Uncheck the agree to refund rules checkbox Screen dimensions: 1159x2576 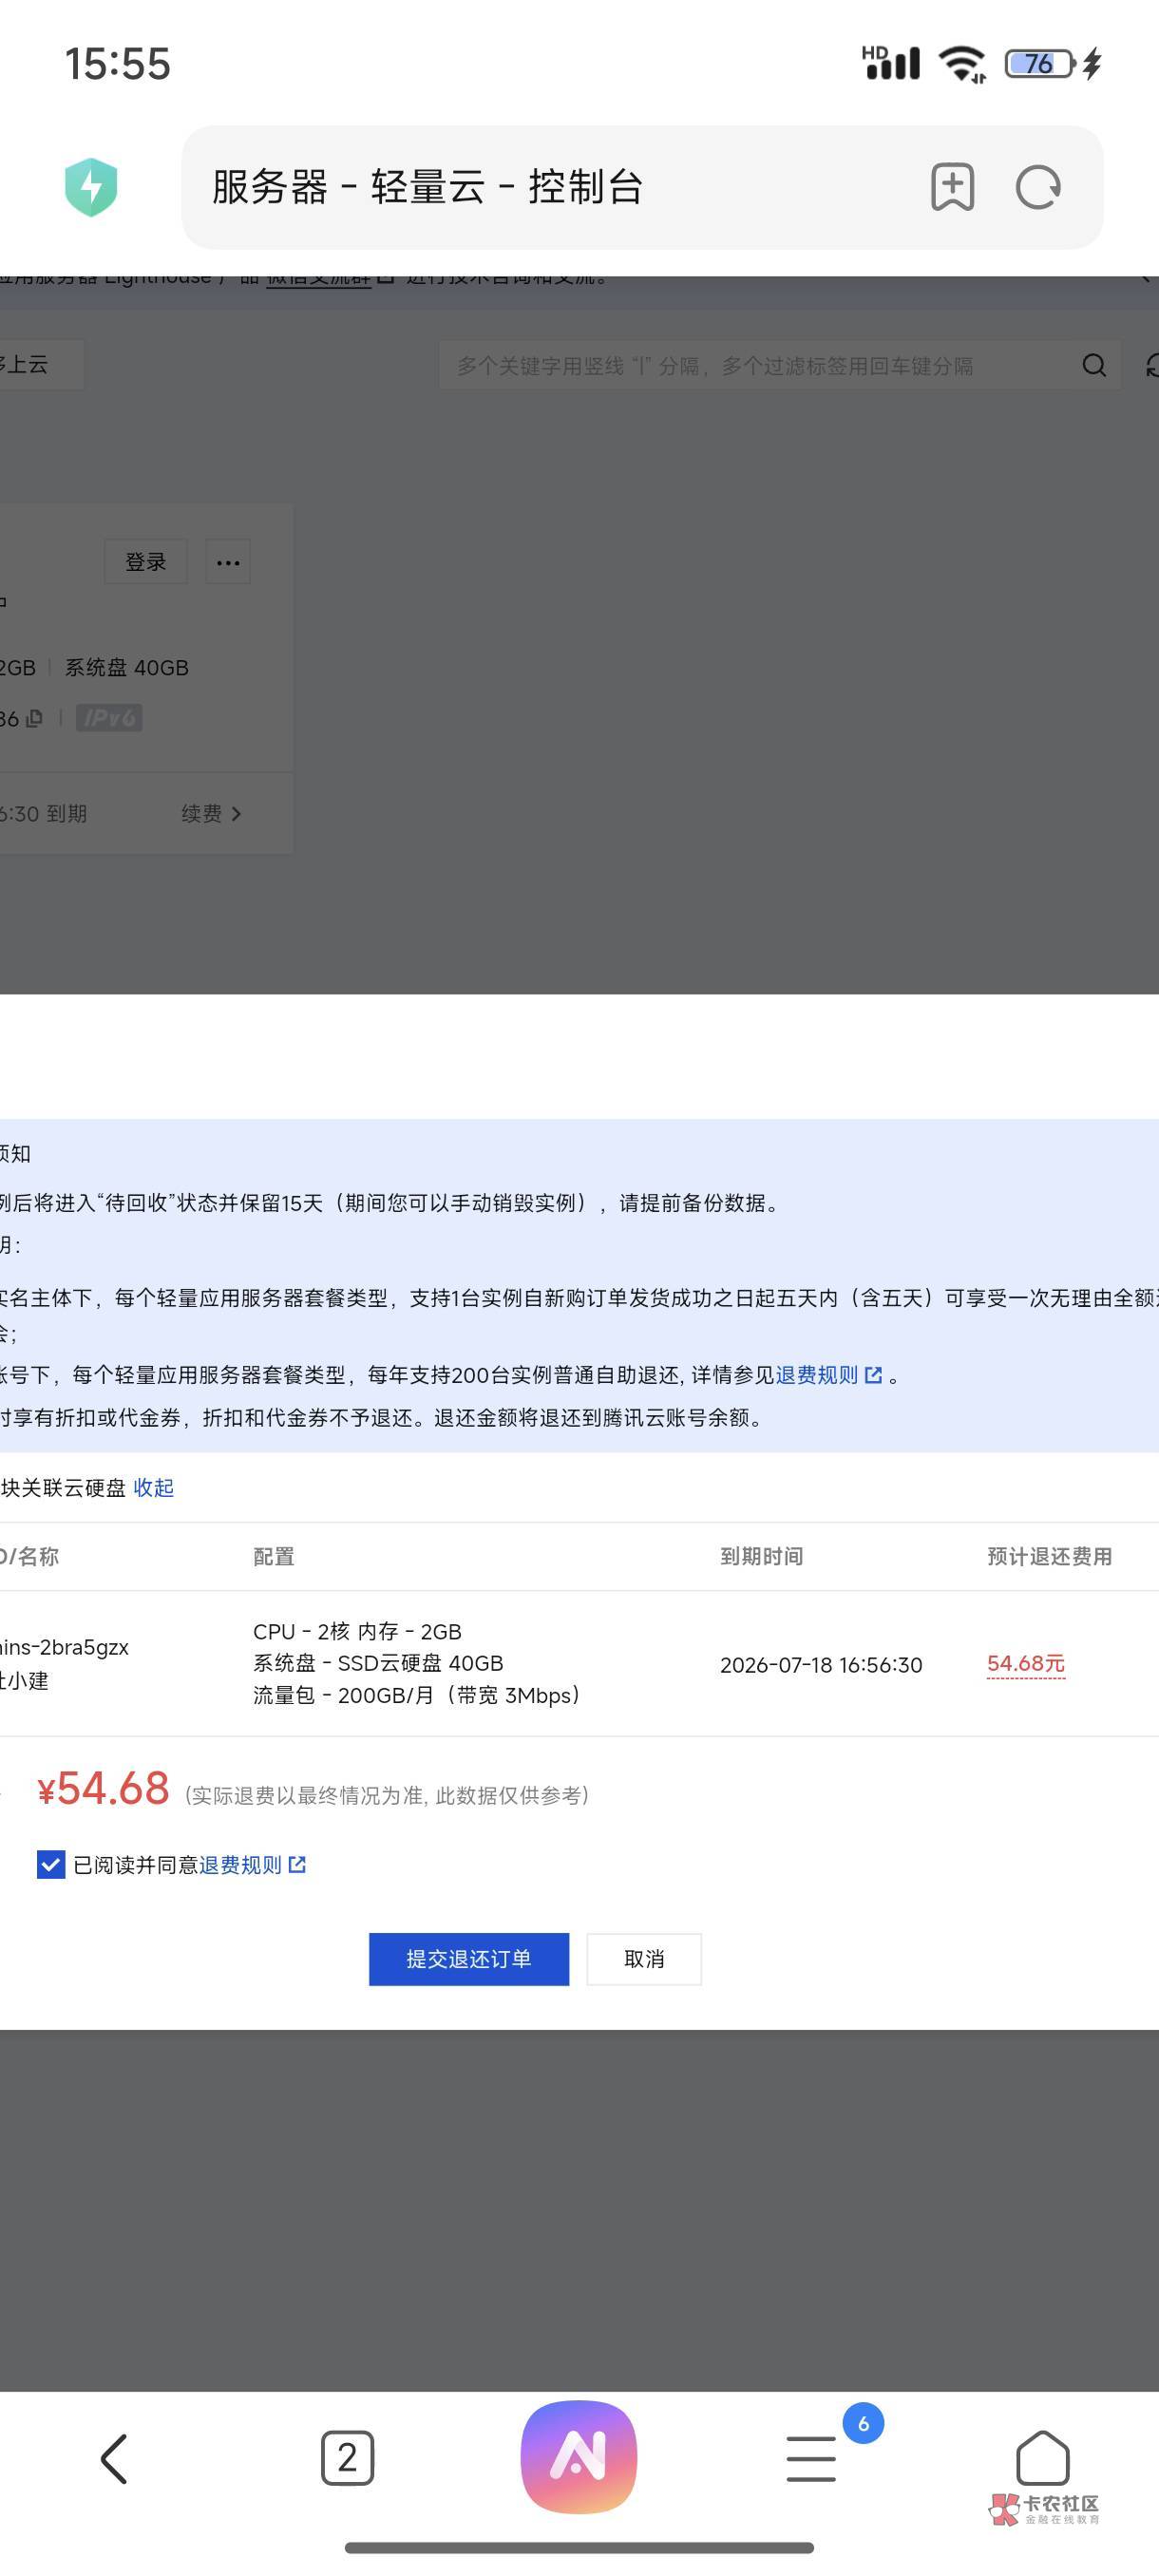point(51,1864)
